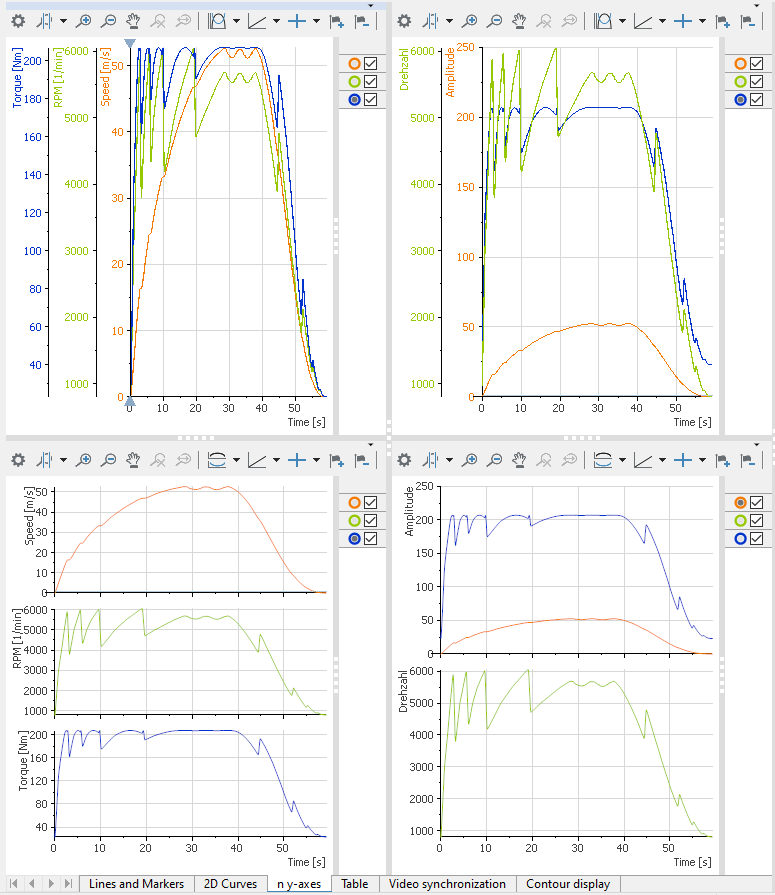Click the band cursor icon in top-left toolbar
The image size is (775, 895).
(217, 21)
